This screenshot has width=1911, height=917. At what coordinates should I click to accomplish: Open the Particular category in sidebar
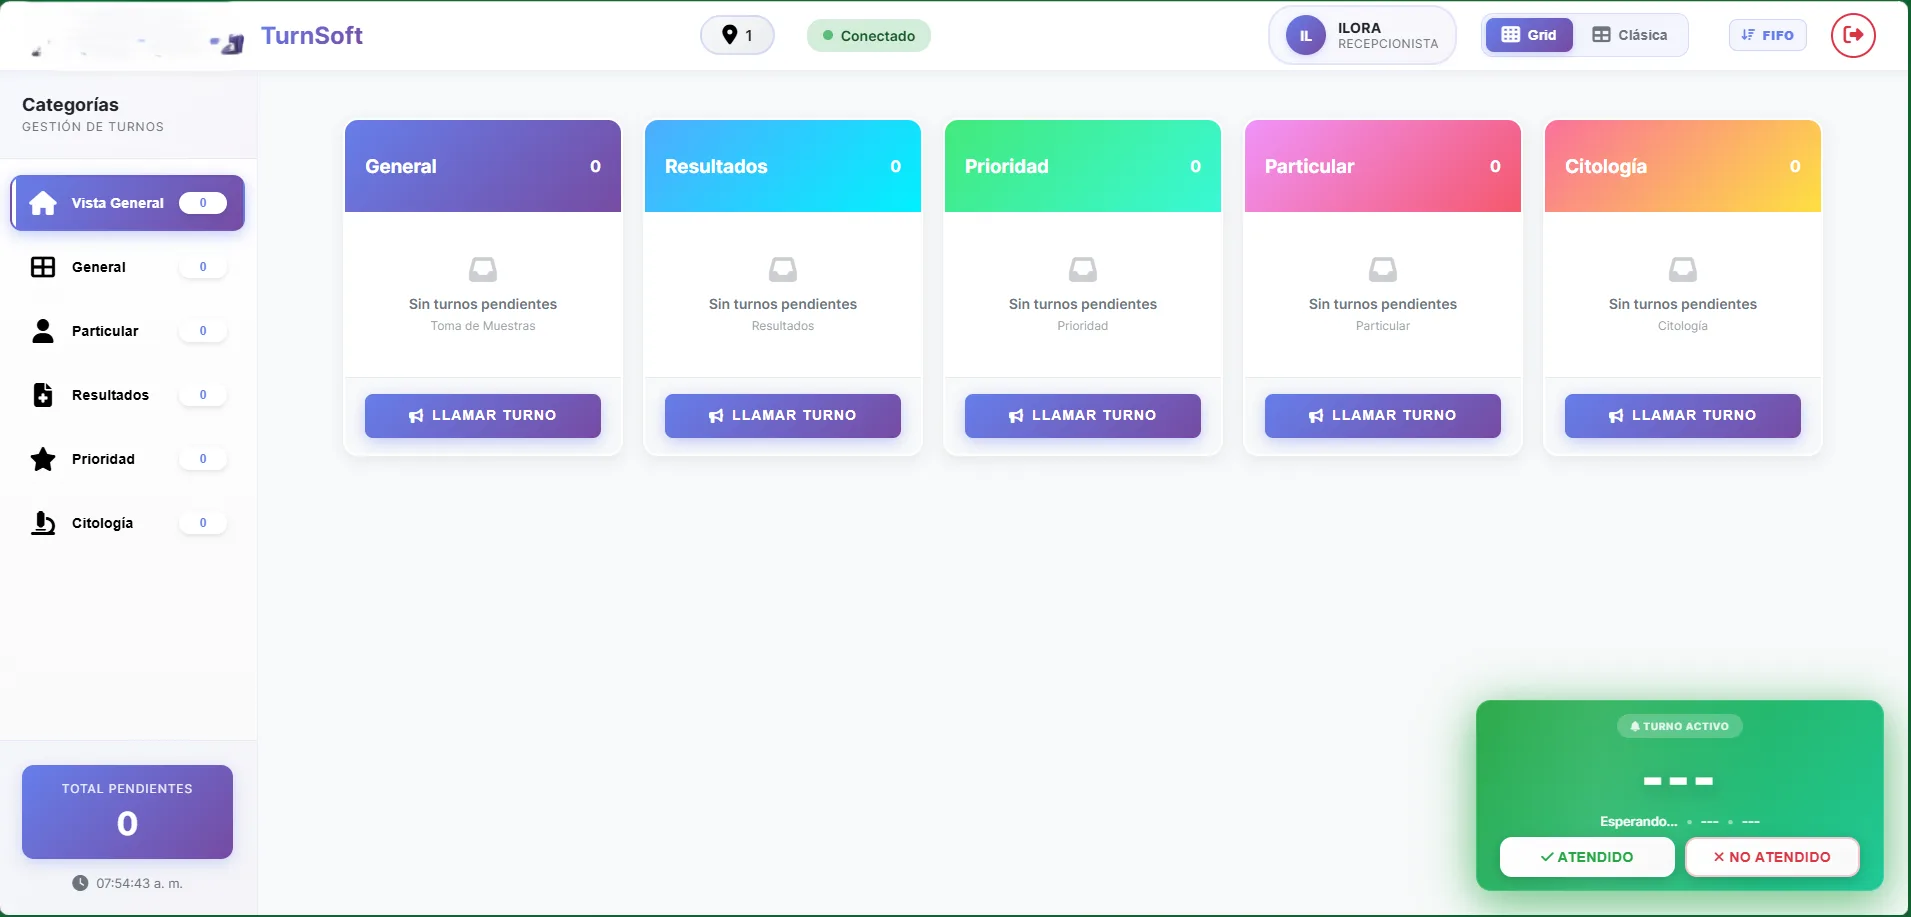(x=128, y=331)
